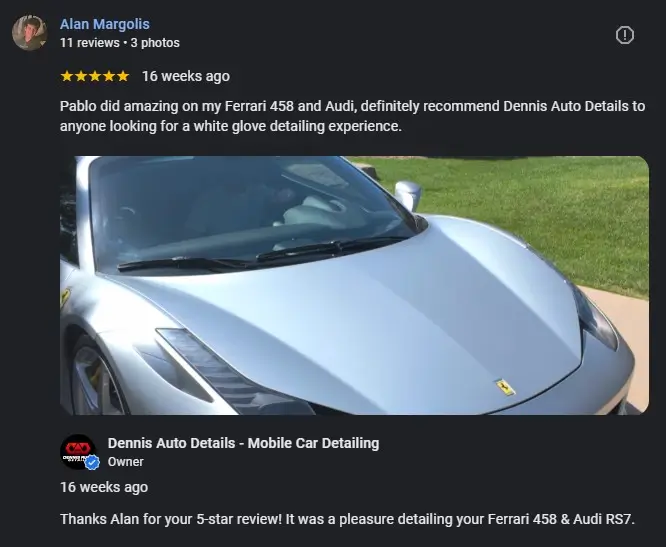Open the silver Ferrari review photo
Image resolution: width=666 pixels, height=547 pixels.
[354, 285]
